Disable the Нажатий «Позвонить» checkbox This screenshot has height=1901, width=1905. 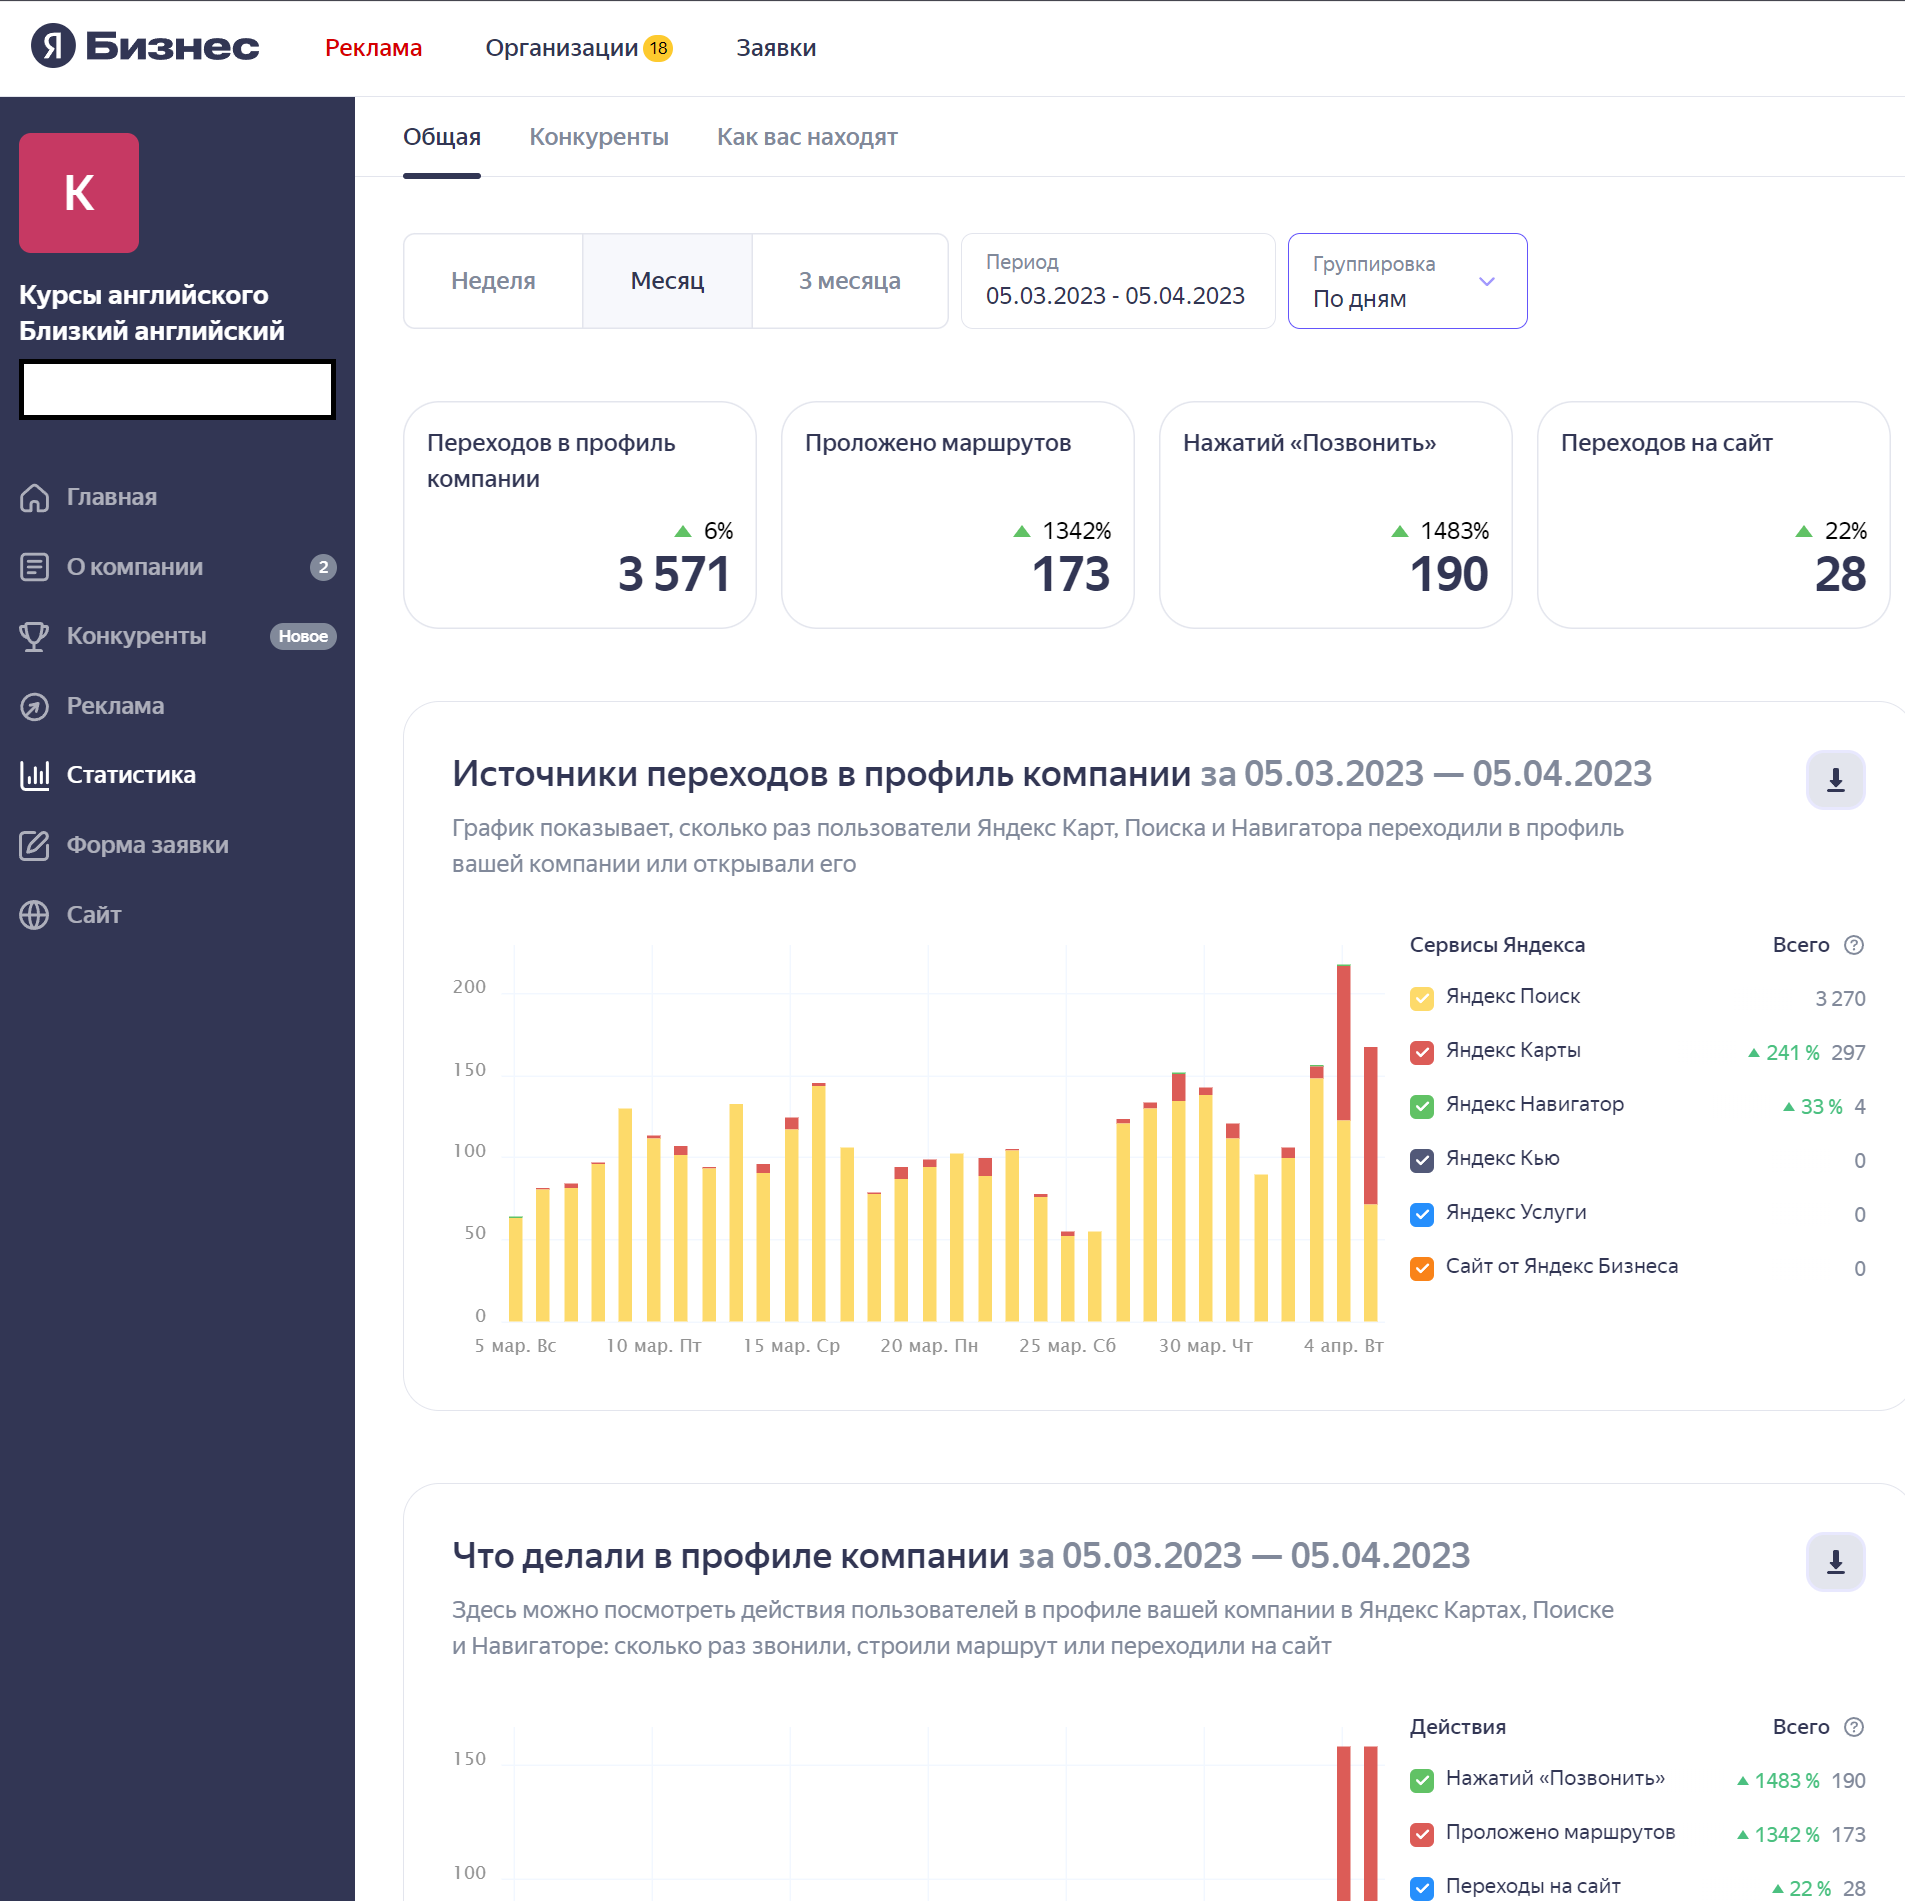point(1422,1780)
